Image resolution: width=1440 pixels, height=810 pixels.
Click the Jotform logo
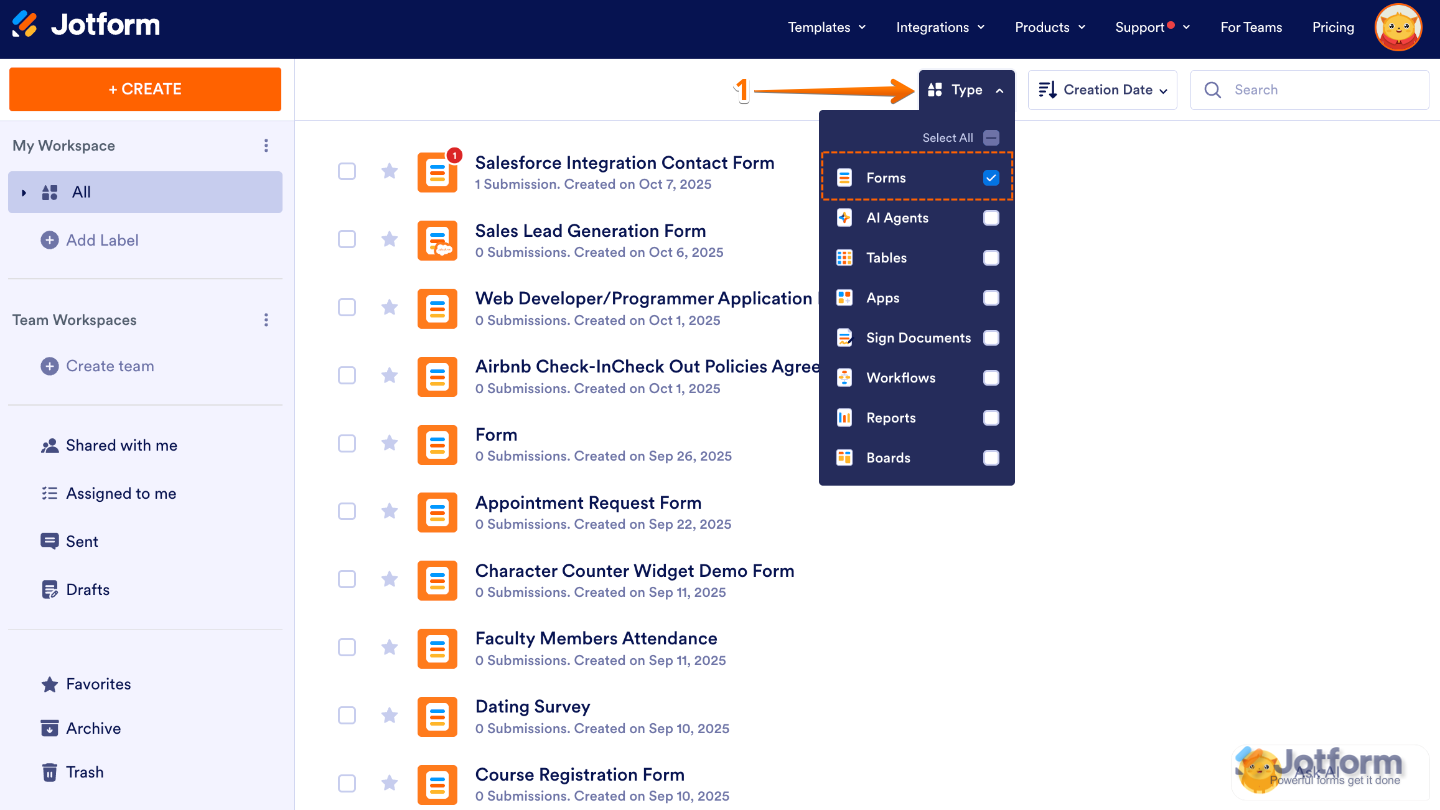click(85, 27)
